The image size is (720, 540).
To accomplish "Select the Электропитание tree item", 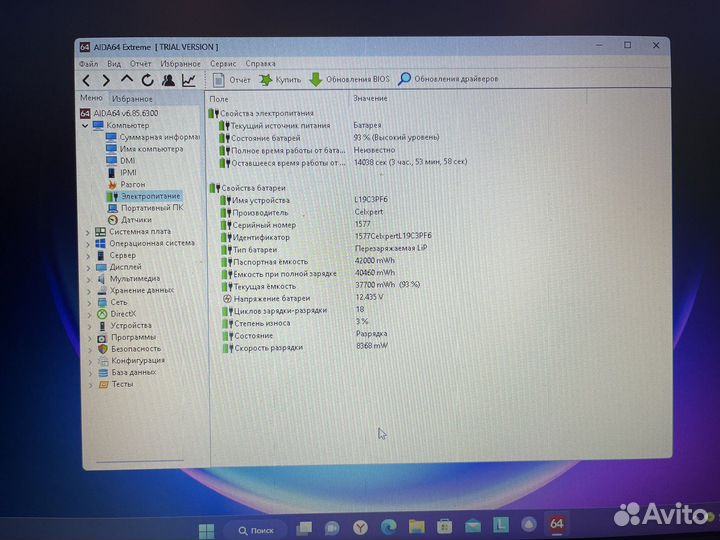I will coord(143,196).
